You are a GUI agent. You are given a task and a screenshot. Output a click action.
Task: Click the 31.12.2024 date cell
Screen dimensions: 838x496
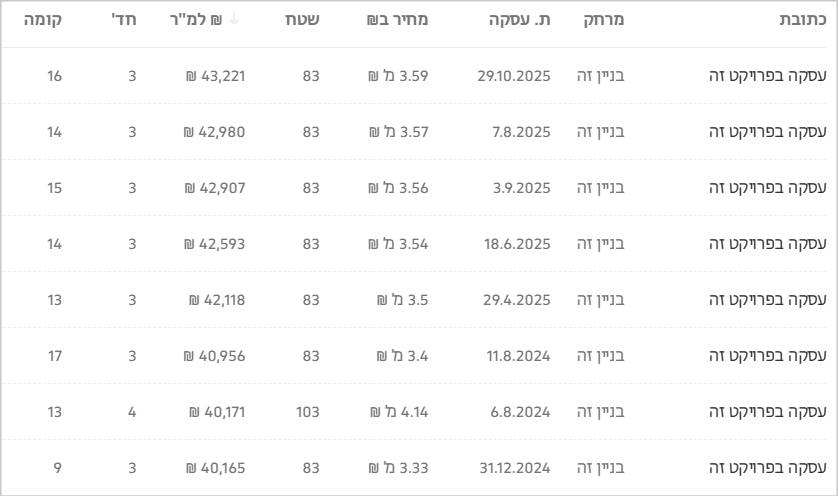click(514, 467)
